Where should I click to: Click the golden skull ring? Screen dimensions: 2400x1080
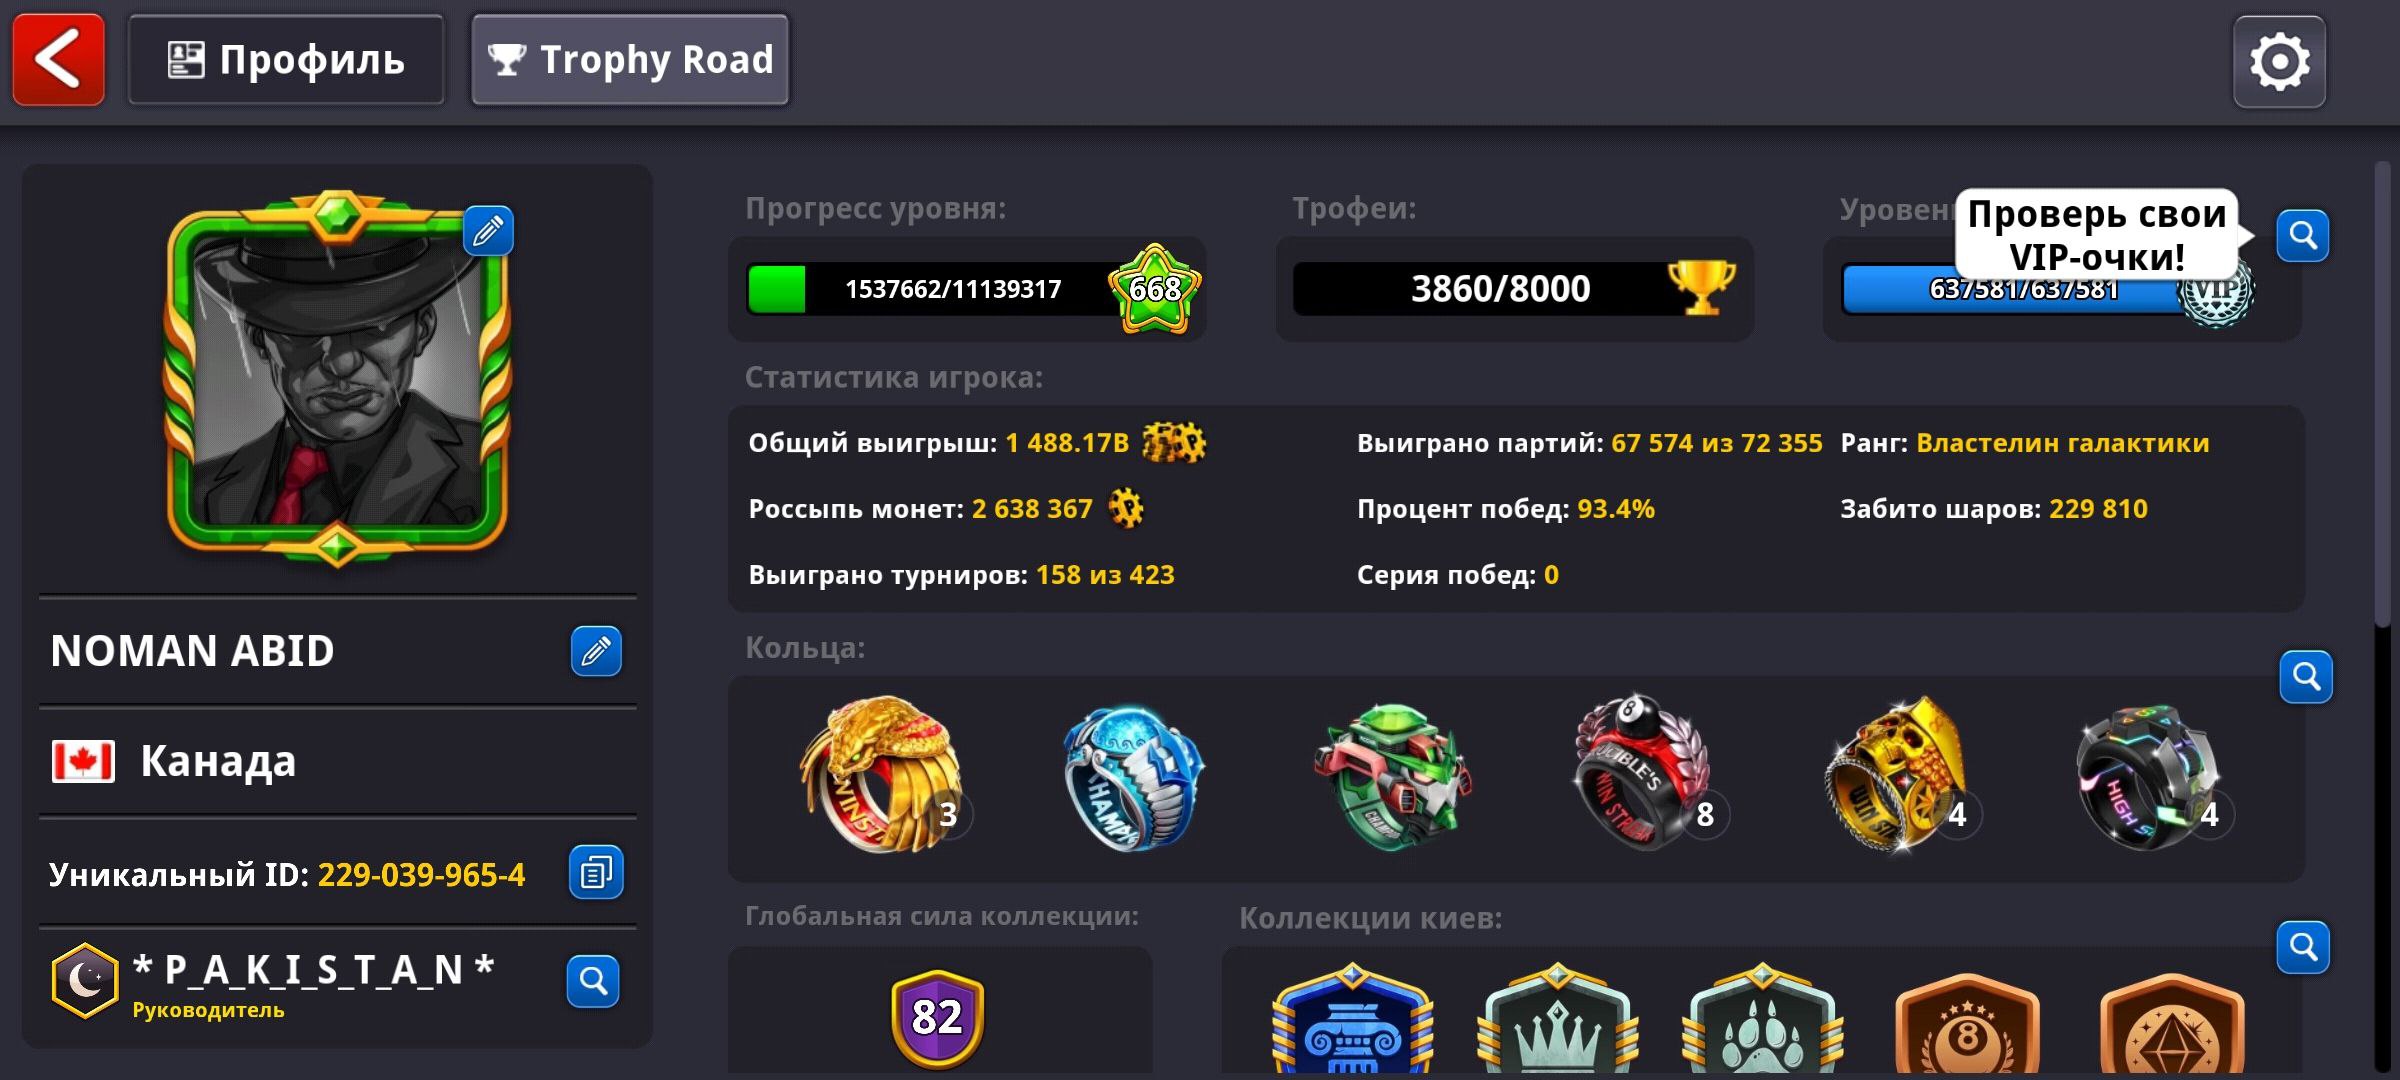(1895, 775)
